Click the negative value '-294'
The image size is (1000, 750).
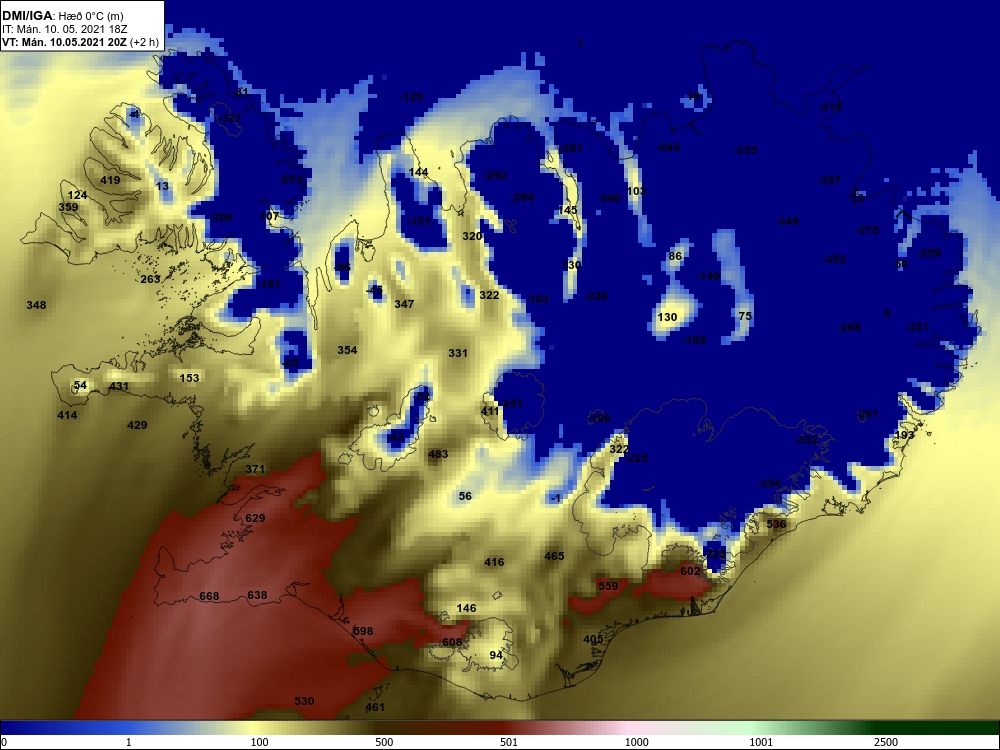click(522, 197)
